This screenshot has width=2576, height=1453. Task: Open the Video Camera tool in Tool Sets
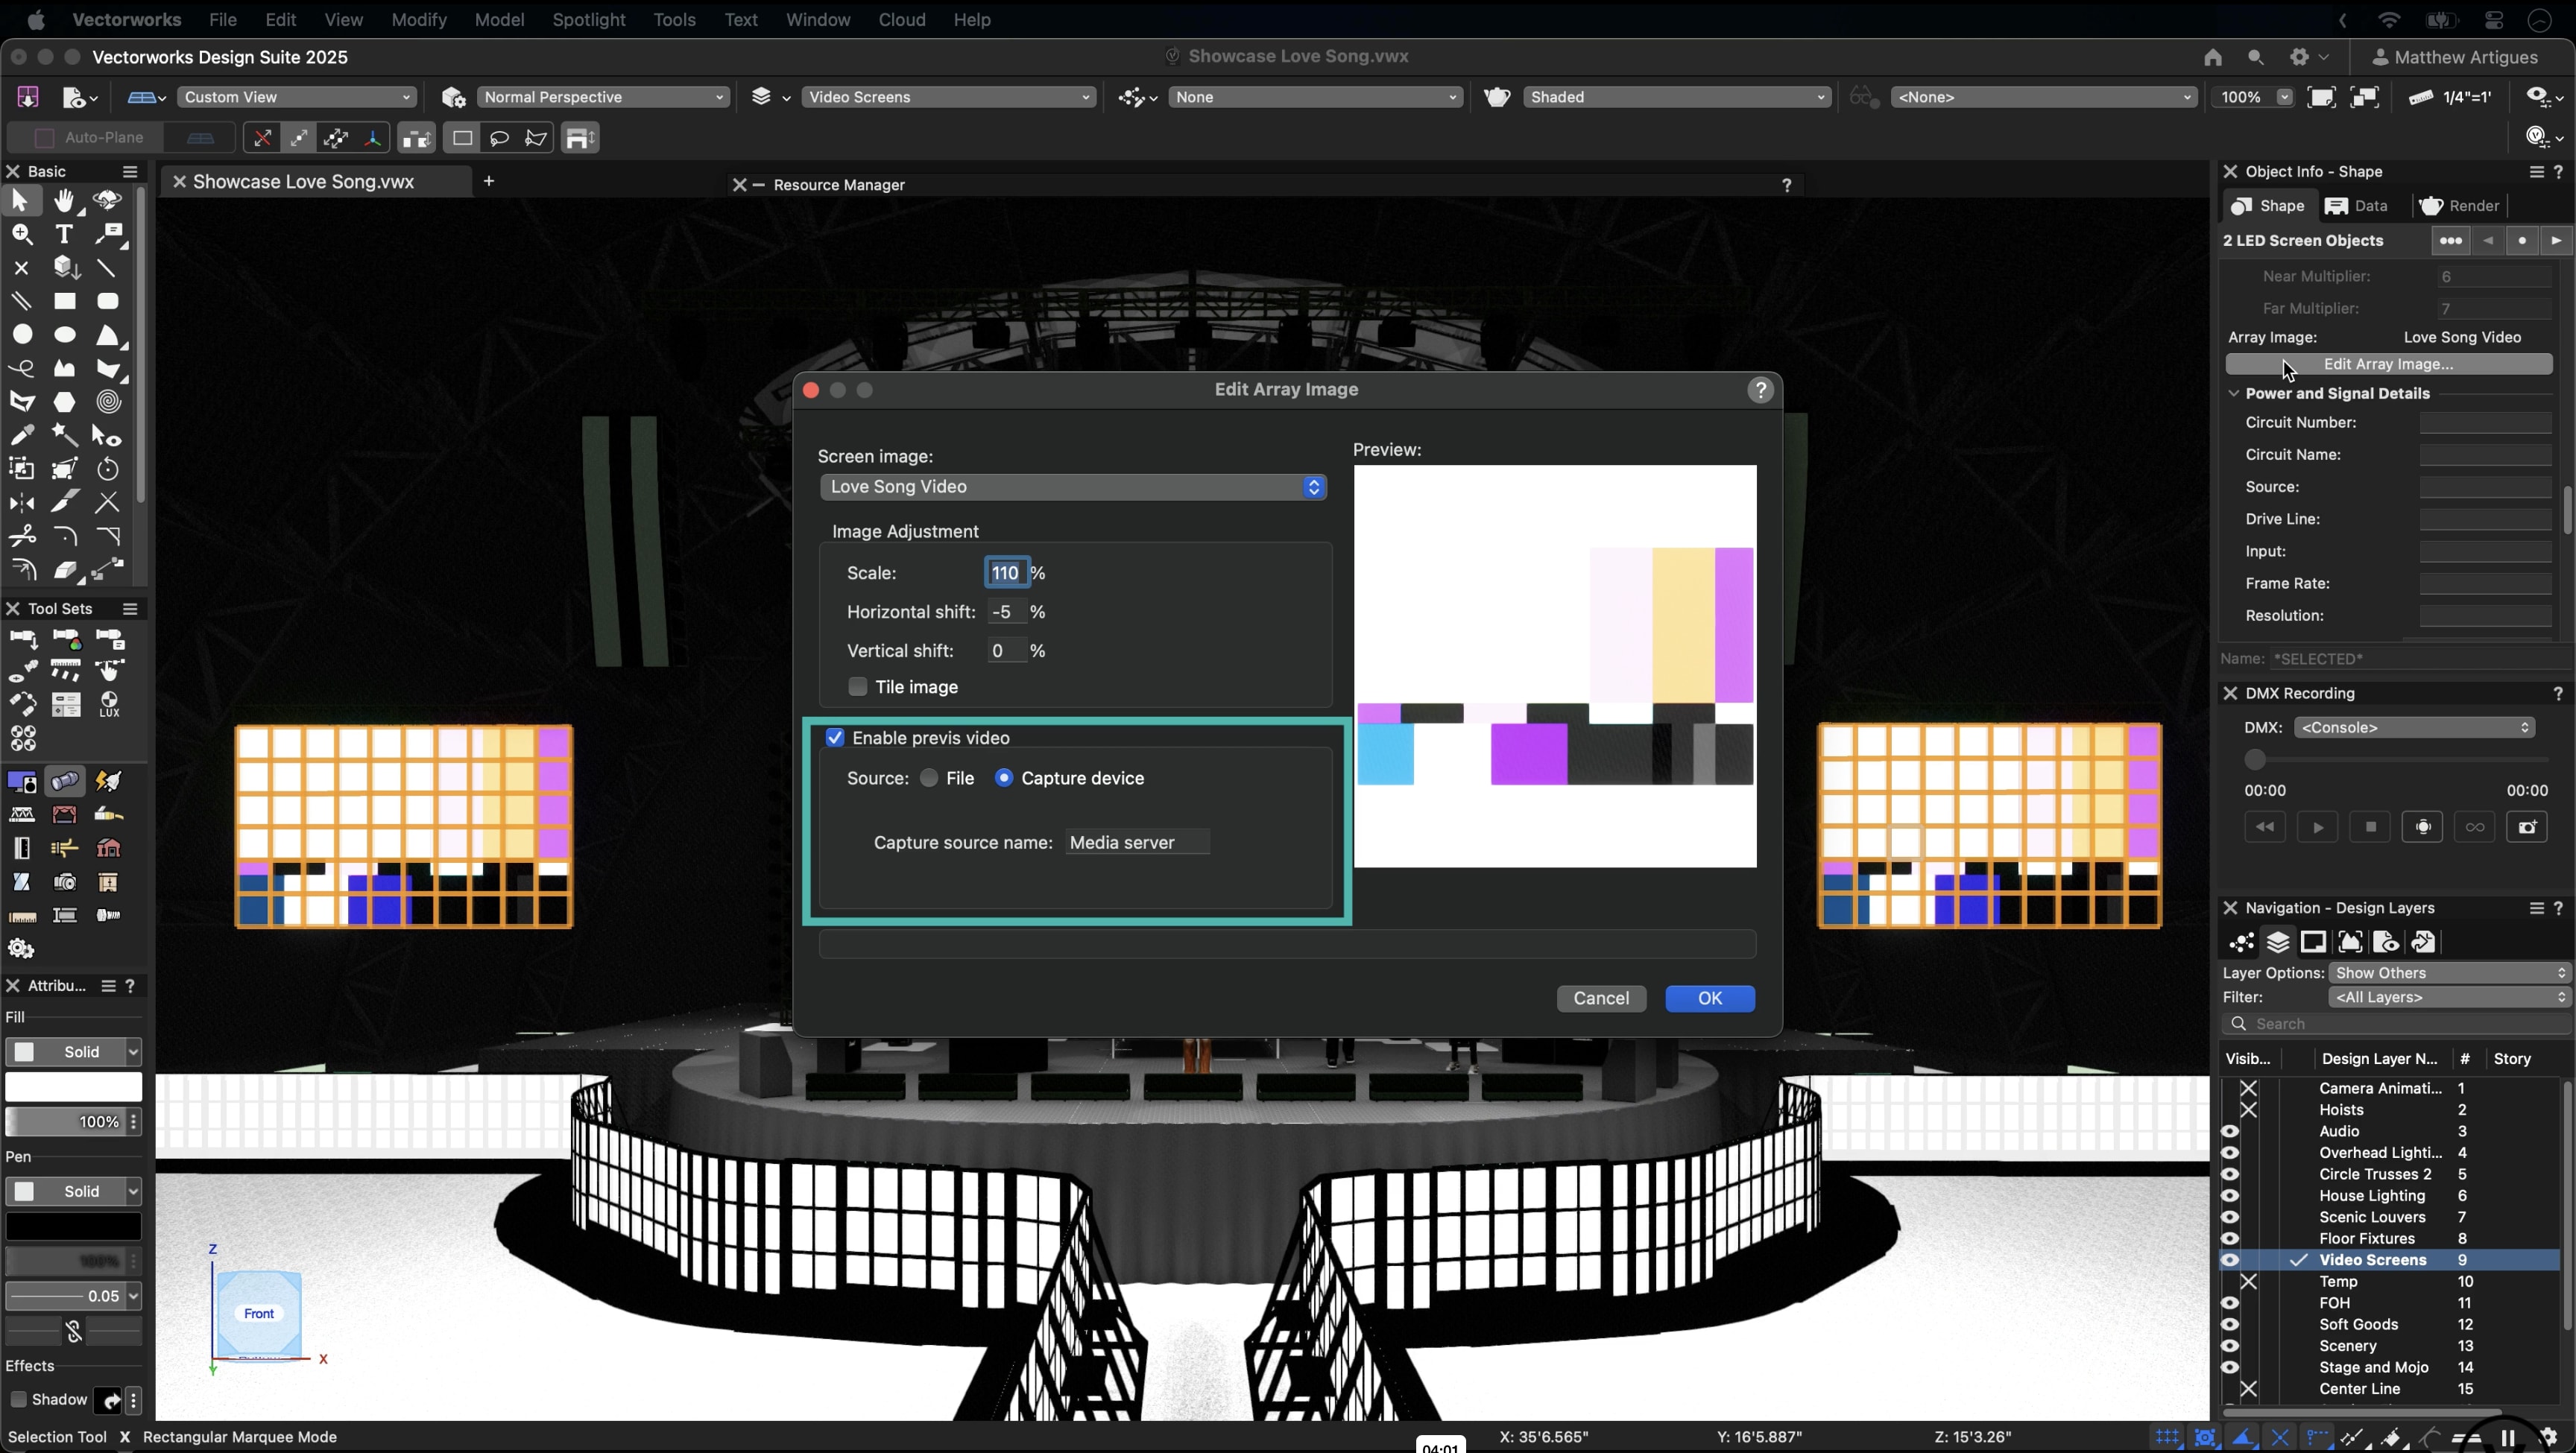[65, 882]
